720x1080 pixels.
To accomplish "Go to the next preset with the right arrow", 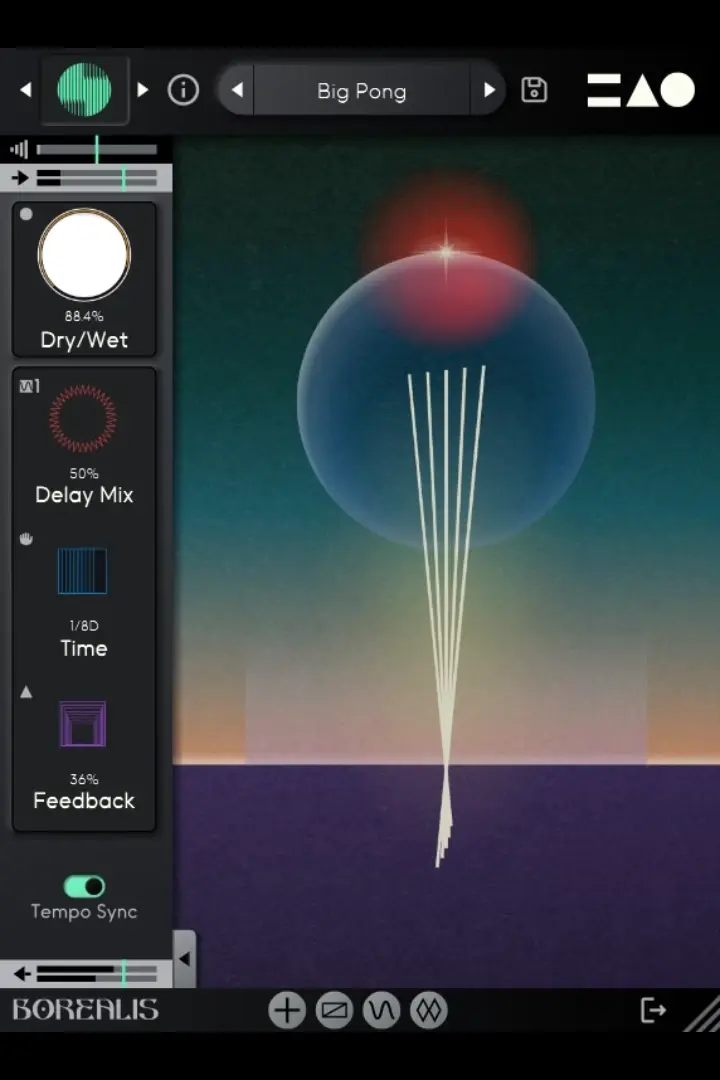I will point(489,90).
